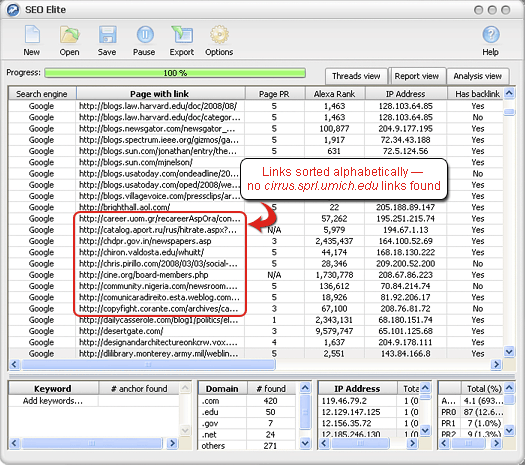Click the Alexa Rank value 2,435,437

click(x=334, y=241)
